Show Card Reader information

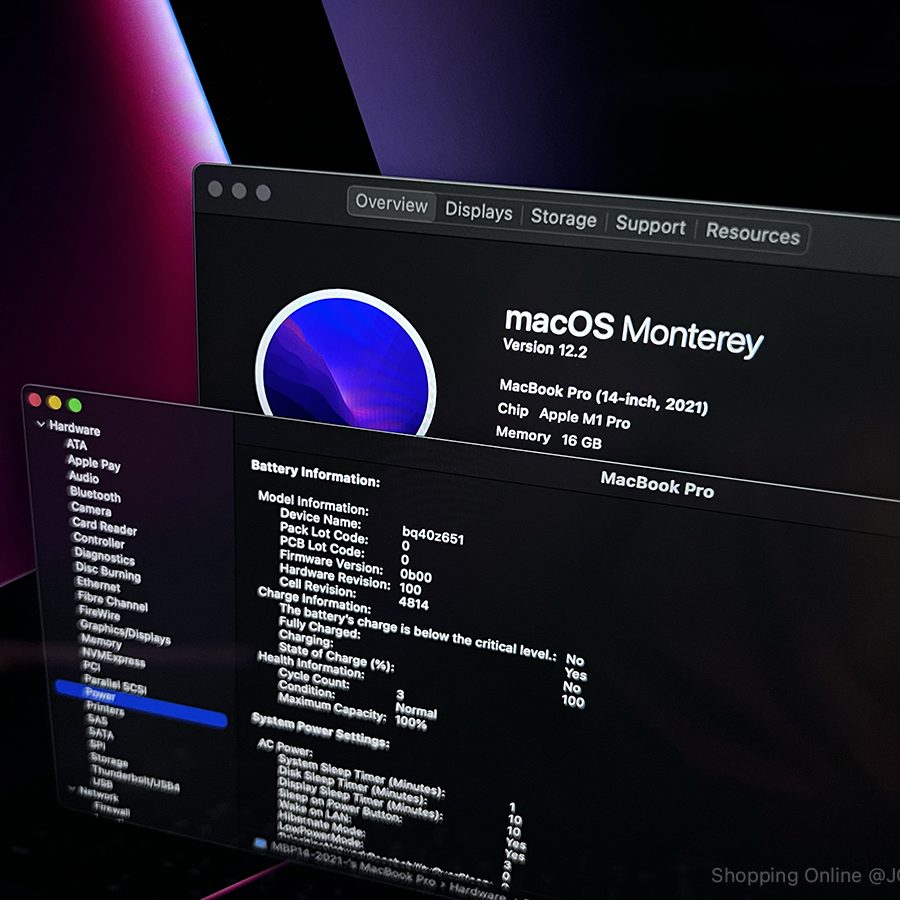point(104,525)
